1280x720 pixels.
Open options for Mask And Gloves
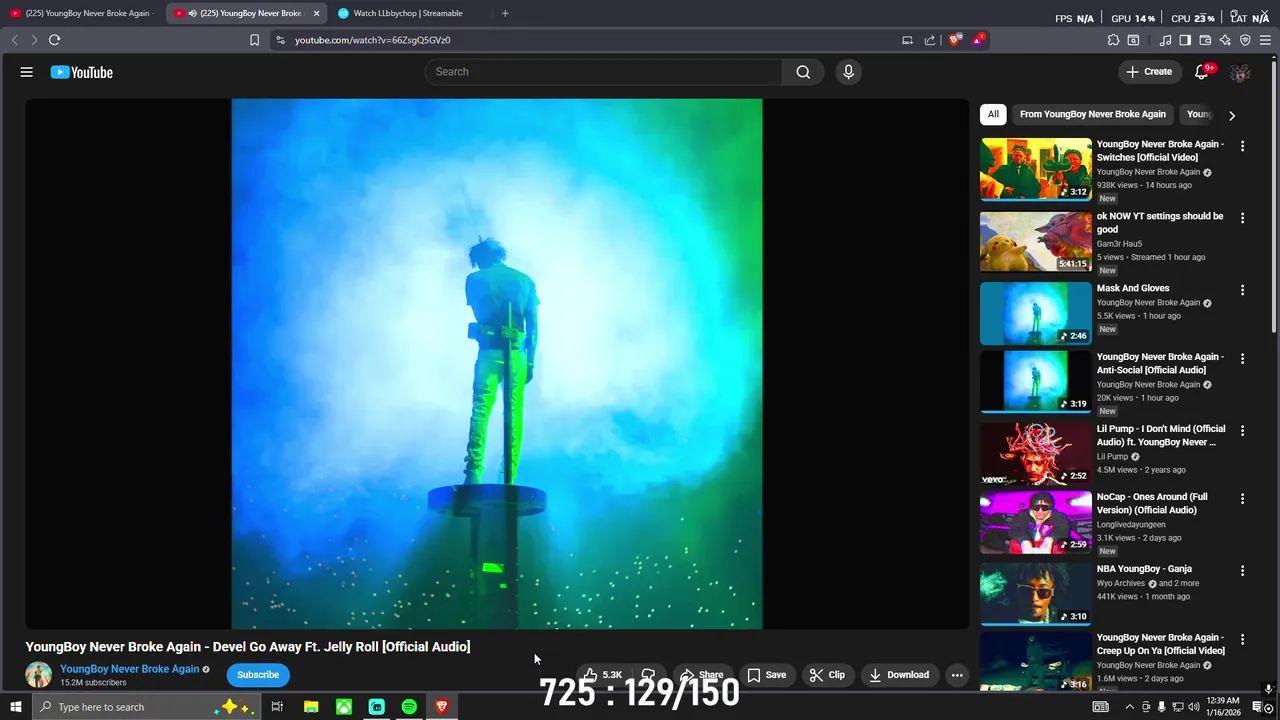pyautogui.click(x=1242, y=290)
